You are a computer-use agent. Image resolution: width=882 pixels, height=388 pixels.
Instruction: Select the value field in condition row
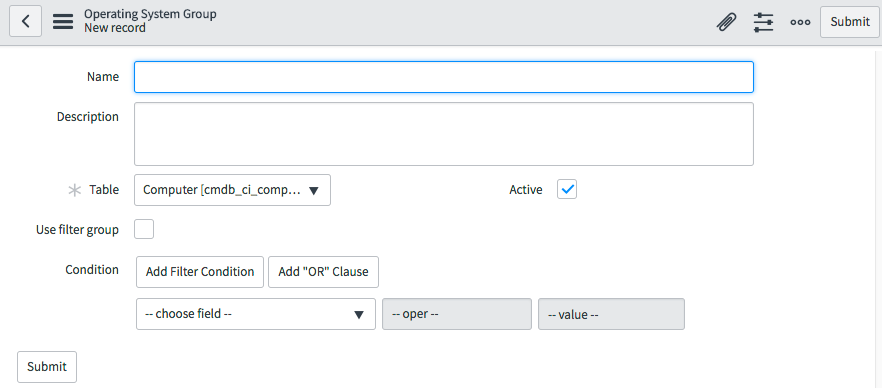611,314
